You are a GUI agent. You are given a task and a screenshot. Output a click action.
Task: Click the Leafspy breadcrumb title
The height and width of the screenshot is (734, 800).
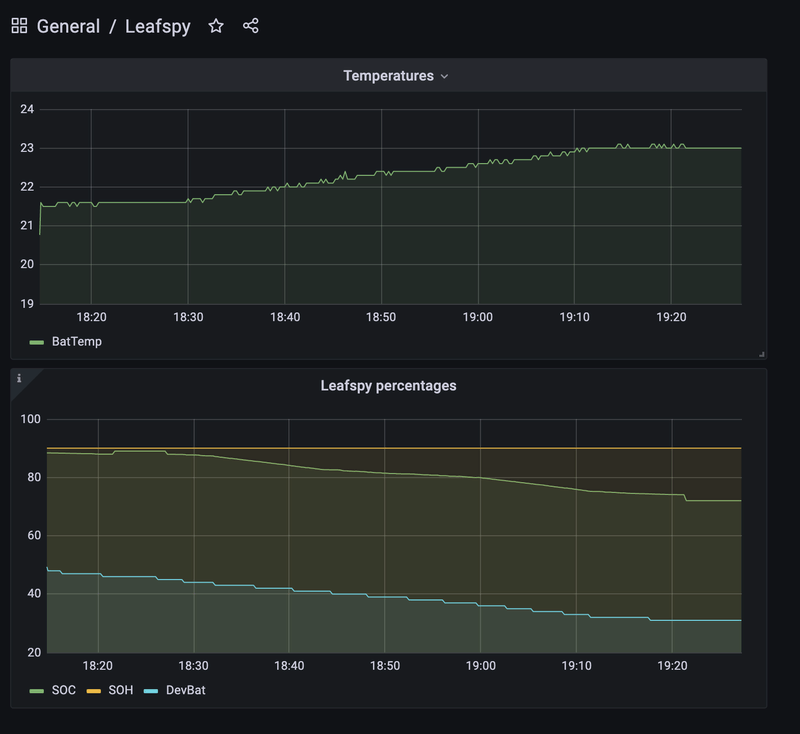157,27
